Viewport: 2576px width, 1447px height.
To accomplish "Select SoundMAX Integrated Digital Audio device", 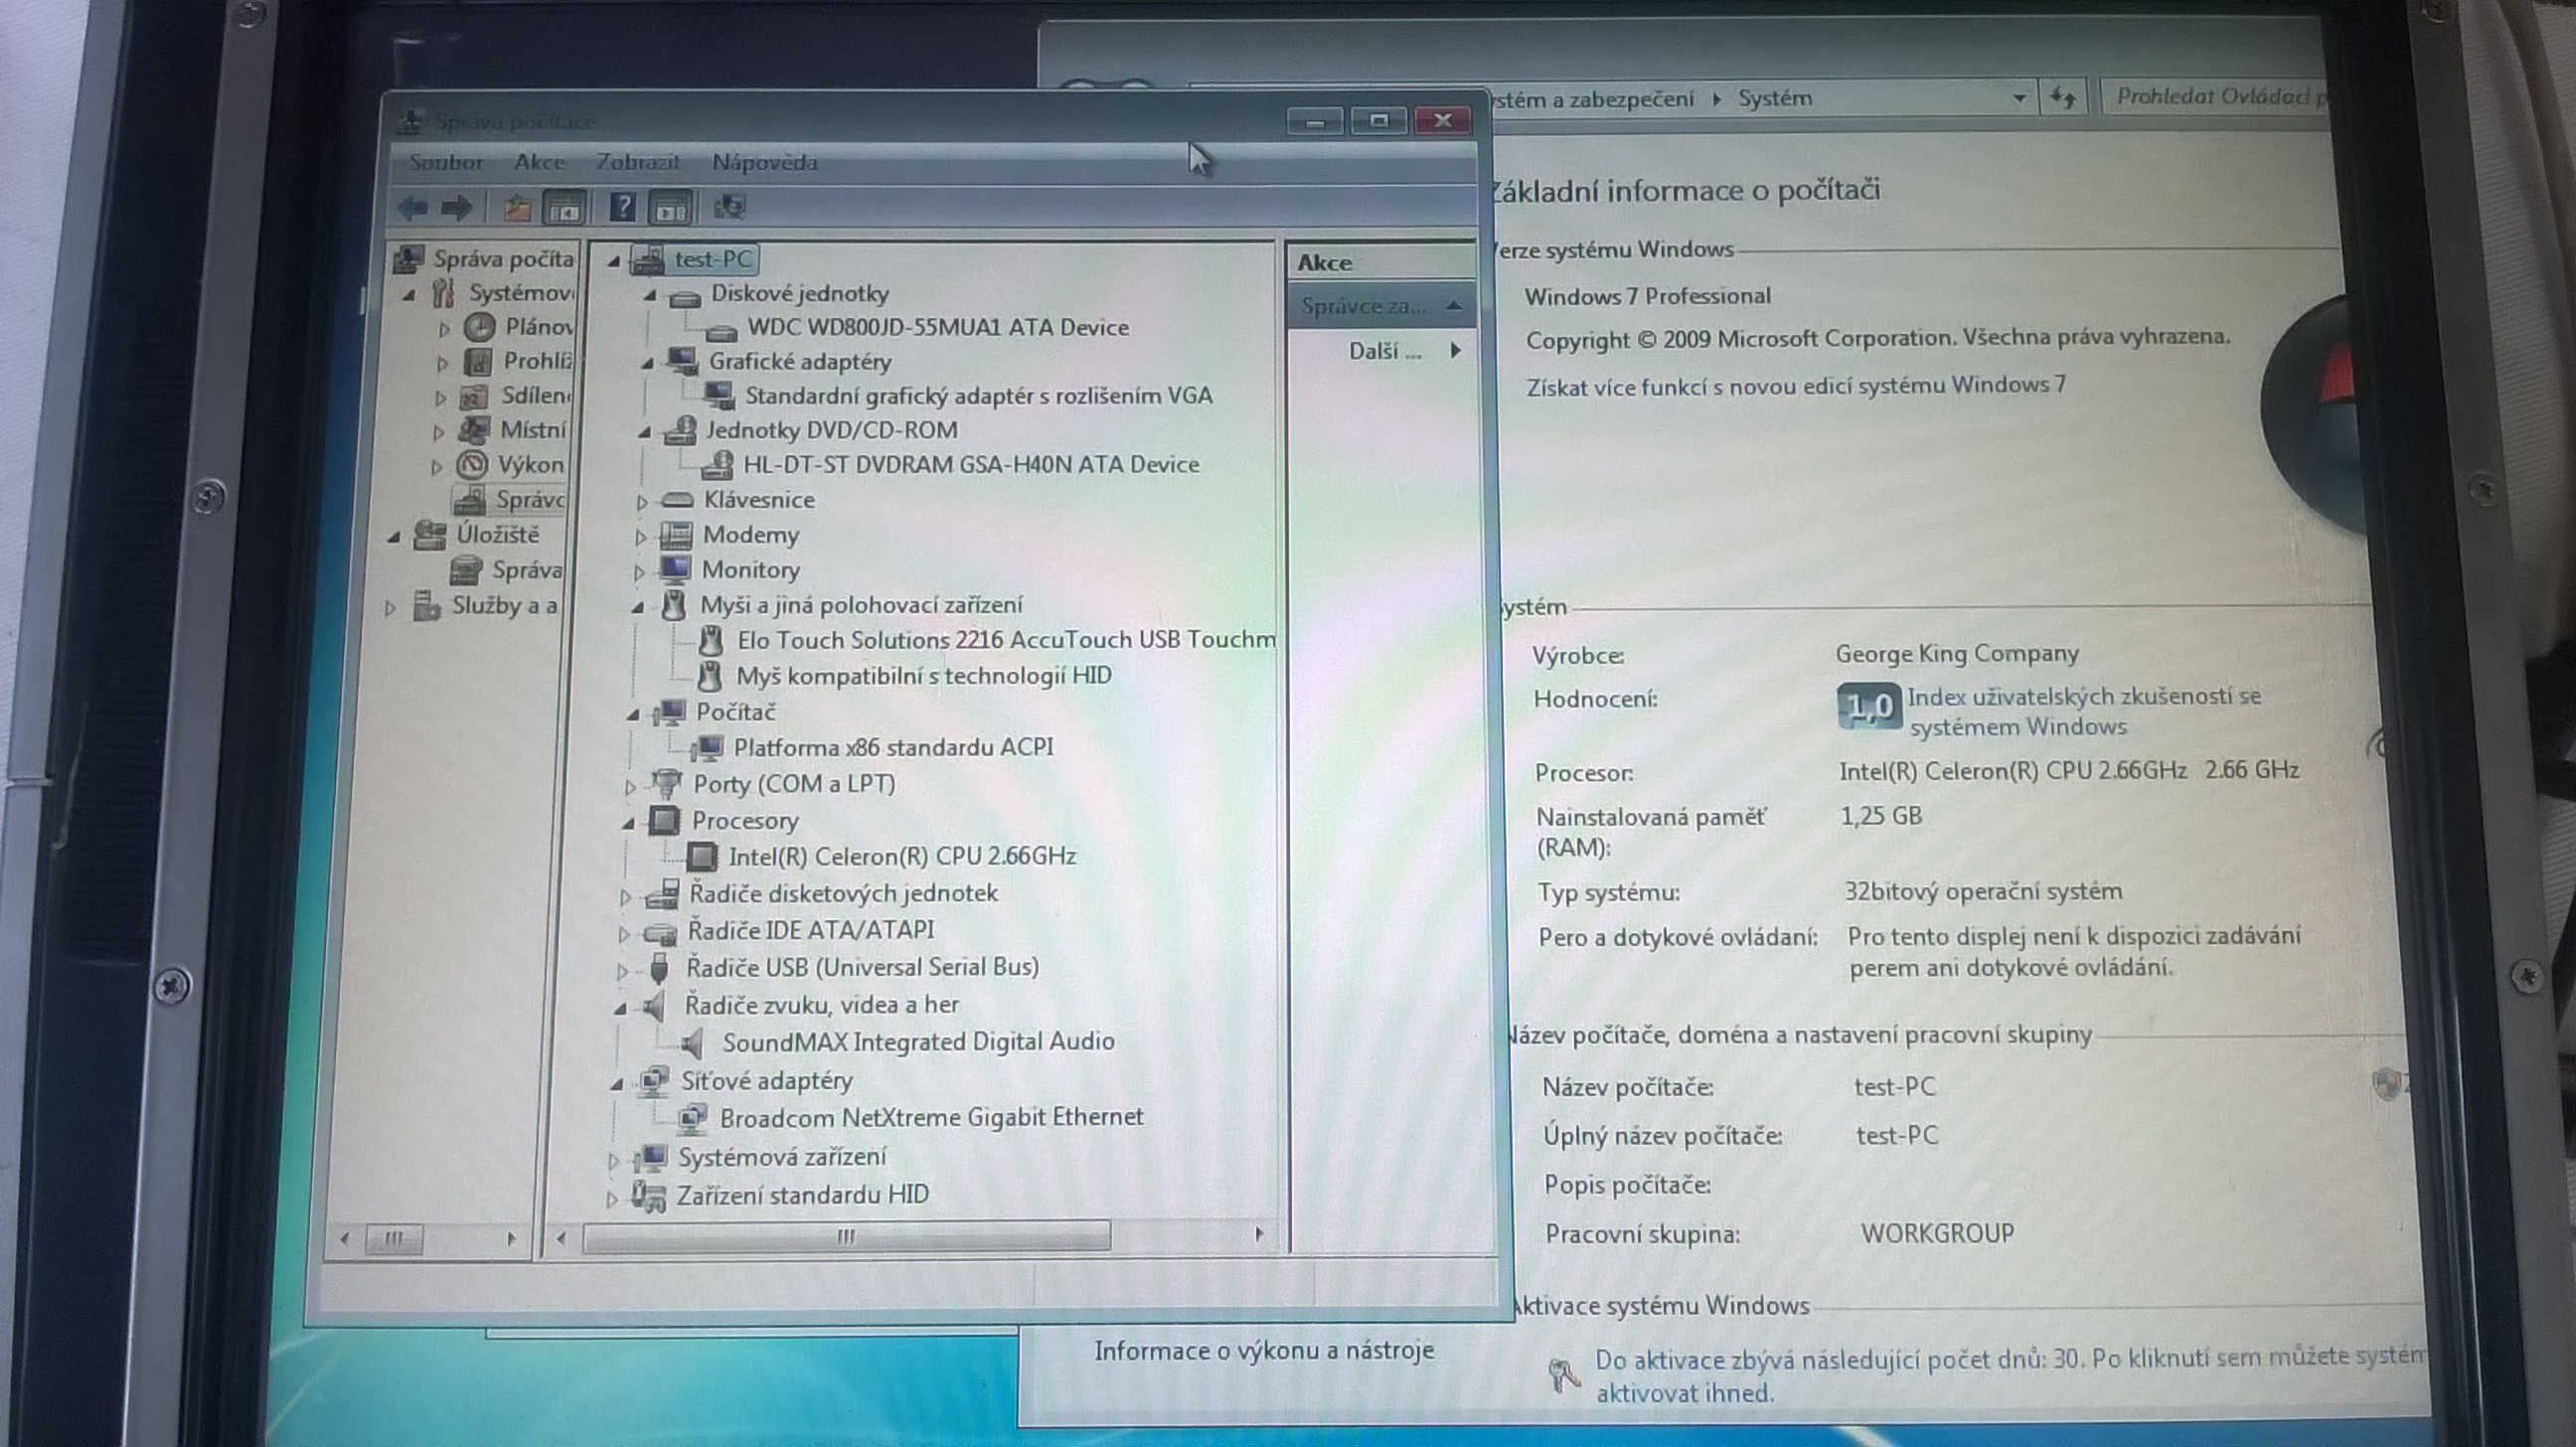I will [x=917, y=1042].
